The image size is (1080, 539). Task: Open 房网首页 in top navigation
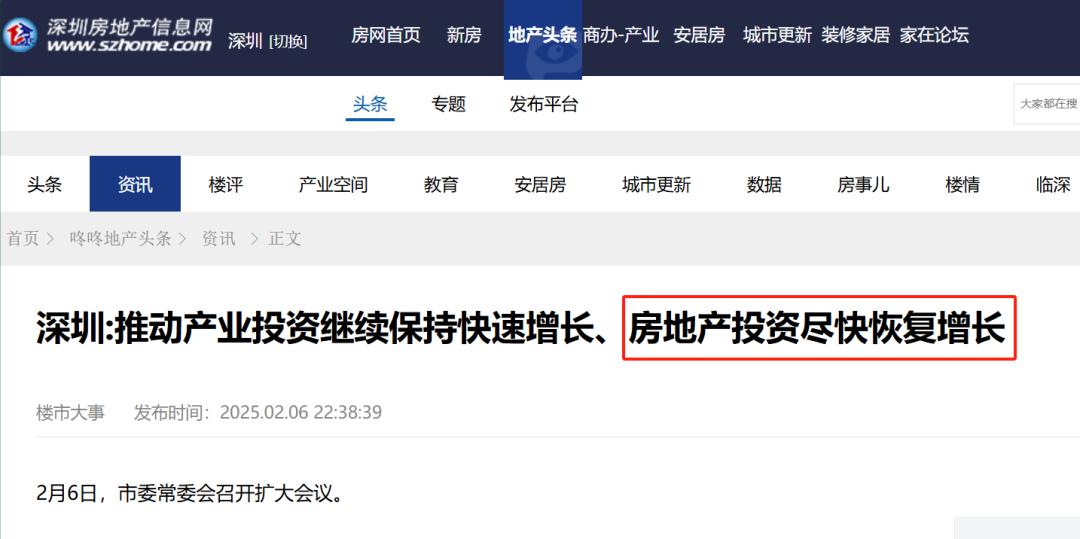click(386, 35)
